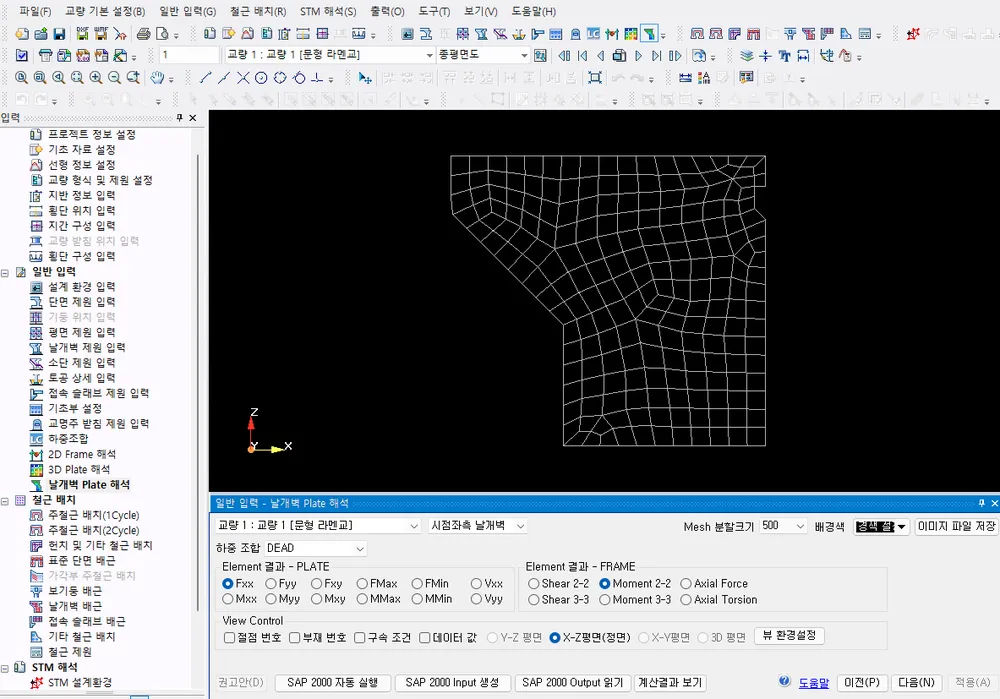Screen dimensions: 1000x699
Task: Click the play forward triangle icon
Action: click(x=638, y=56)
